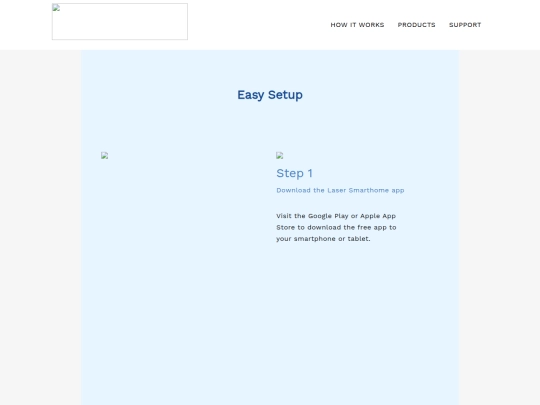This screenshot has height=405, width=540.
Task: Click the 'Visit the Google Play' paragraph
Action: pos(336,227)
